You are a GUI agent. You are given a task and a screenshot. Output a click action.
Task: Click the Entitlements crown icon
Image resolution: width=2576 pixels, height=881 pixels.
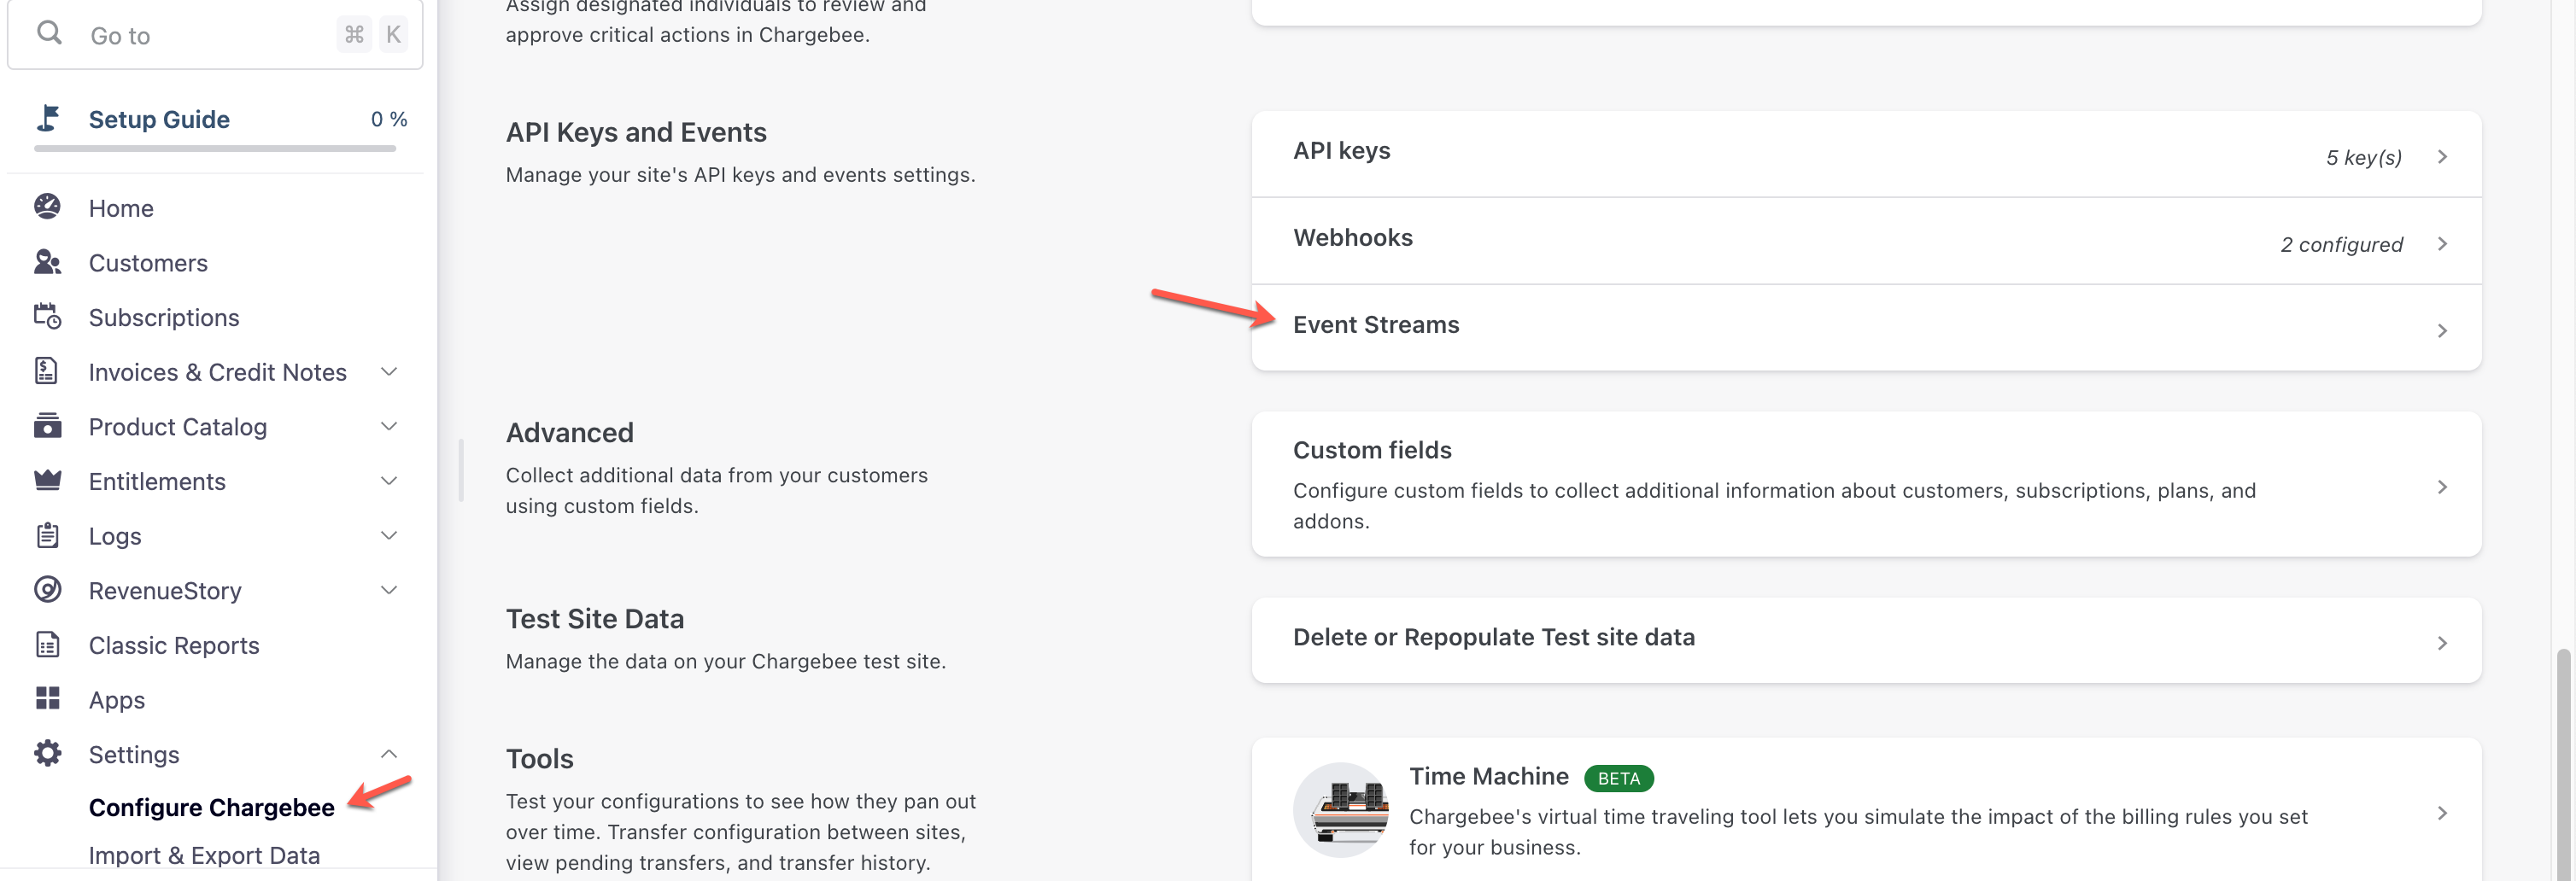[47, 480]
